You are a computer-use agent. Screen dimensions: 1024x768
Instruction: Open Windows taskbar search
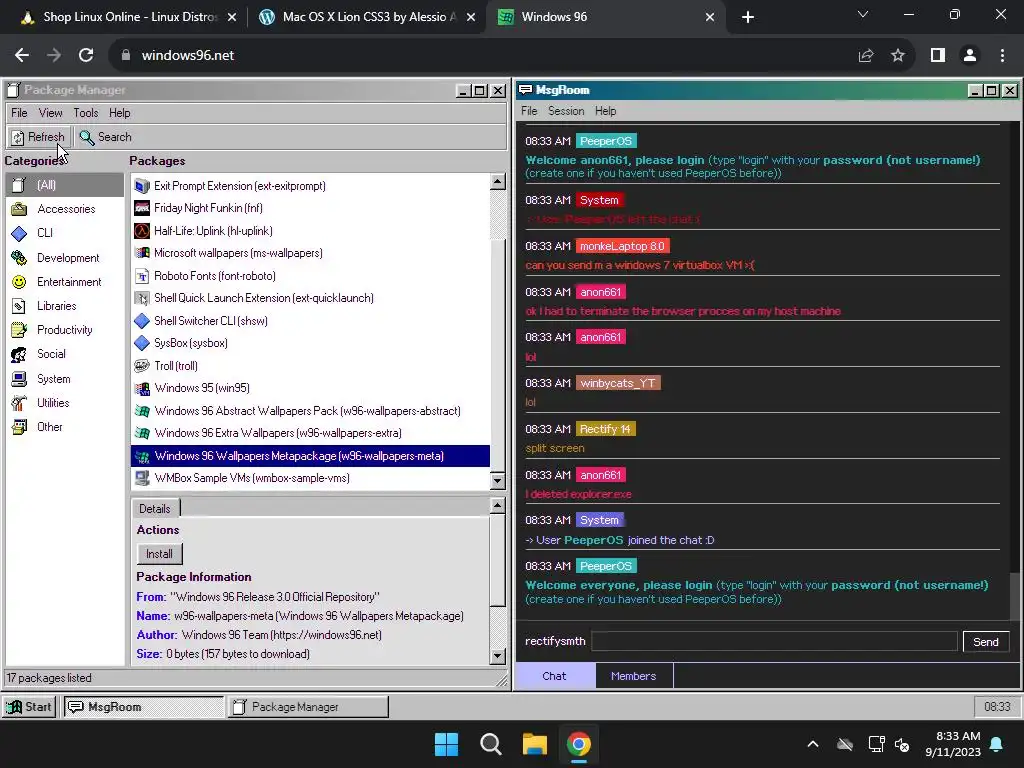pyautogui.click(x=490, y=744)
